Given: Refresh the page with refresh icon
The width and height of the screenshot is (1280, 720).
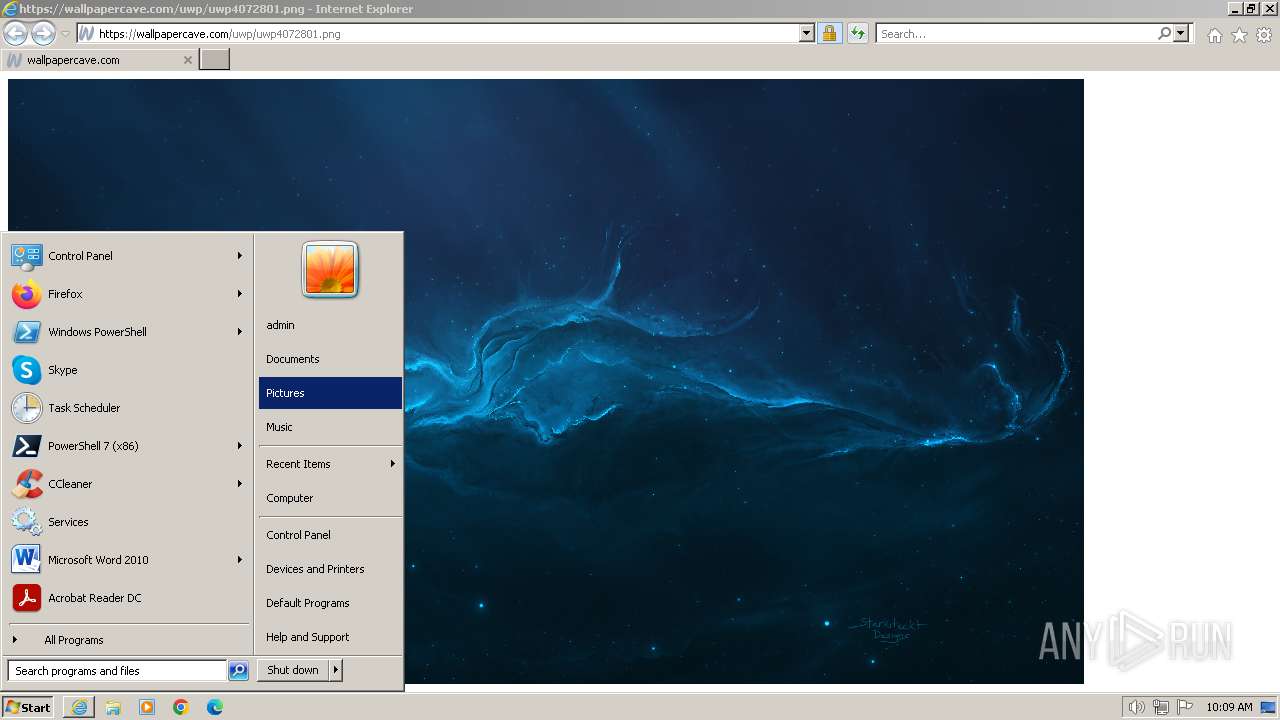Looking at the screenshot, I should pos(857,33).
